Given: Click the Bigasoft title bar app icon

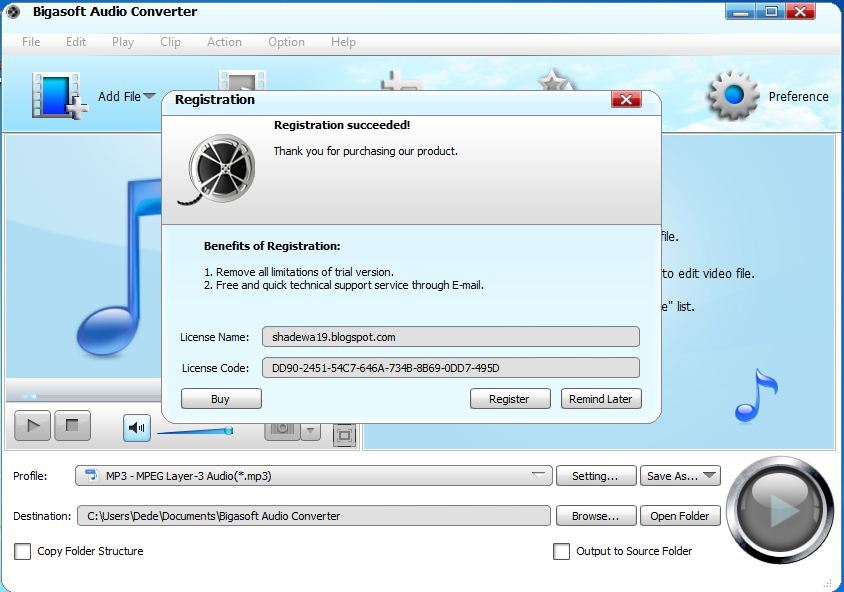Looking at the screenshot, I should pos(13,11).
